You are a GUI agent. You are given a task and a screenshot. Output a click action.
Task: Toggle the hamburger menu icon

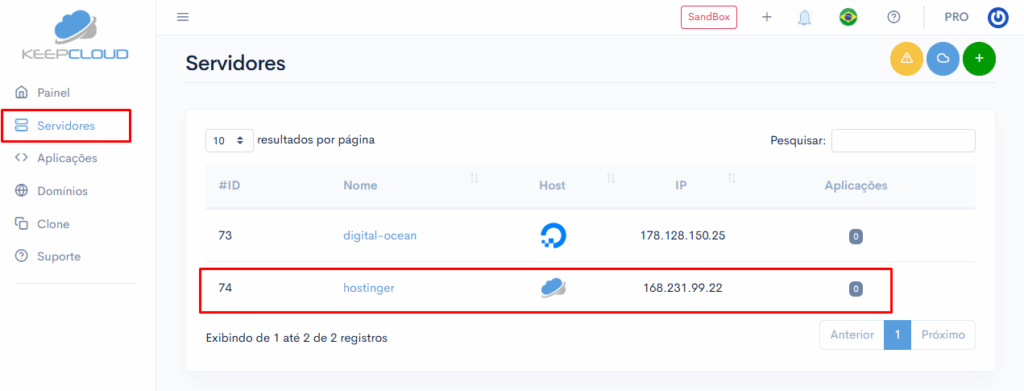pos(183,17)
